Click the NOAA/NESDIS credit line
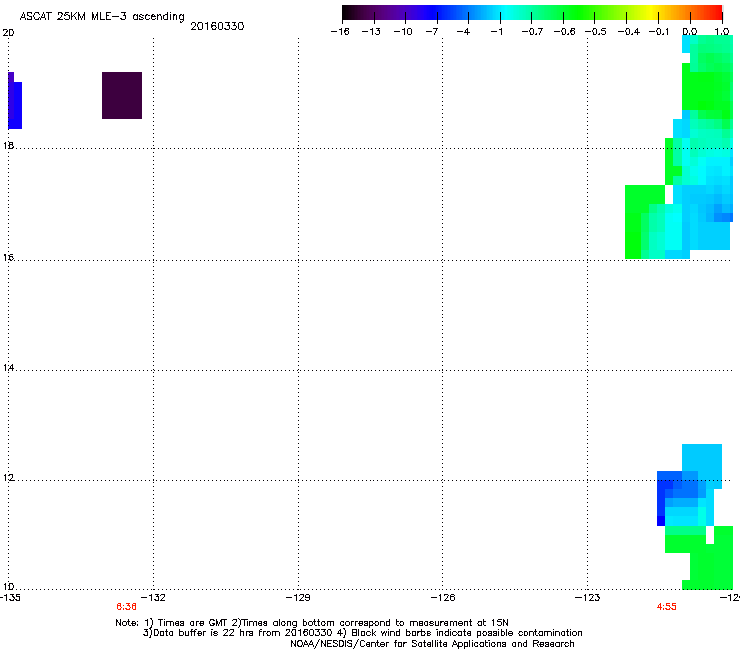Screen dimensions: 740x650 (432, 644)
